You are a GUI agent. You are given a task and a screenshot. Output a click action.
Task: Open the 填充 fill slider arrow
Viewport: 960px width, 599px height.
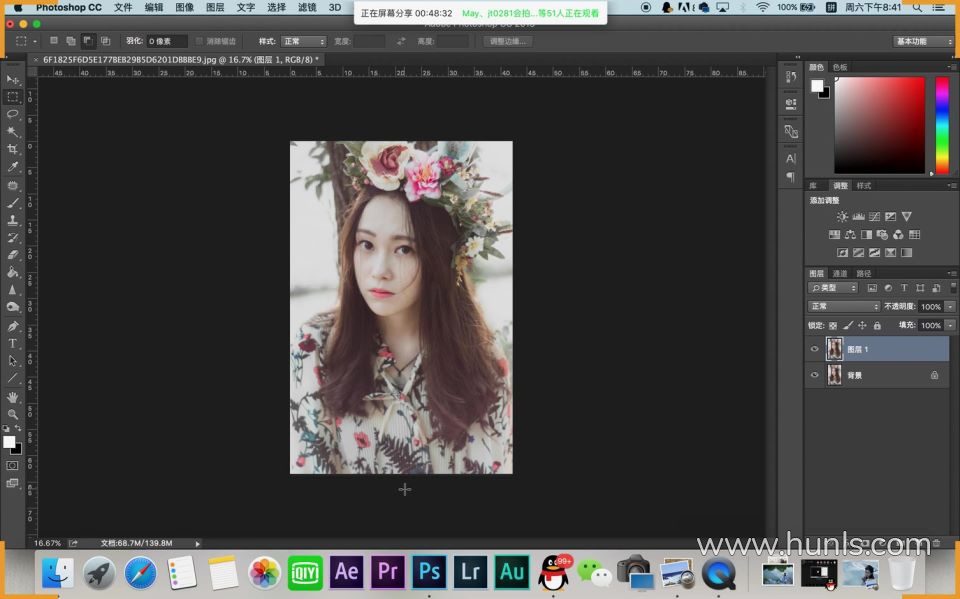pos(950,325)
